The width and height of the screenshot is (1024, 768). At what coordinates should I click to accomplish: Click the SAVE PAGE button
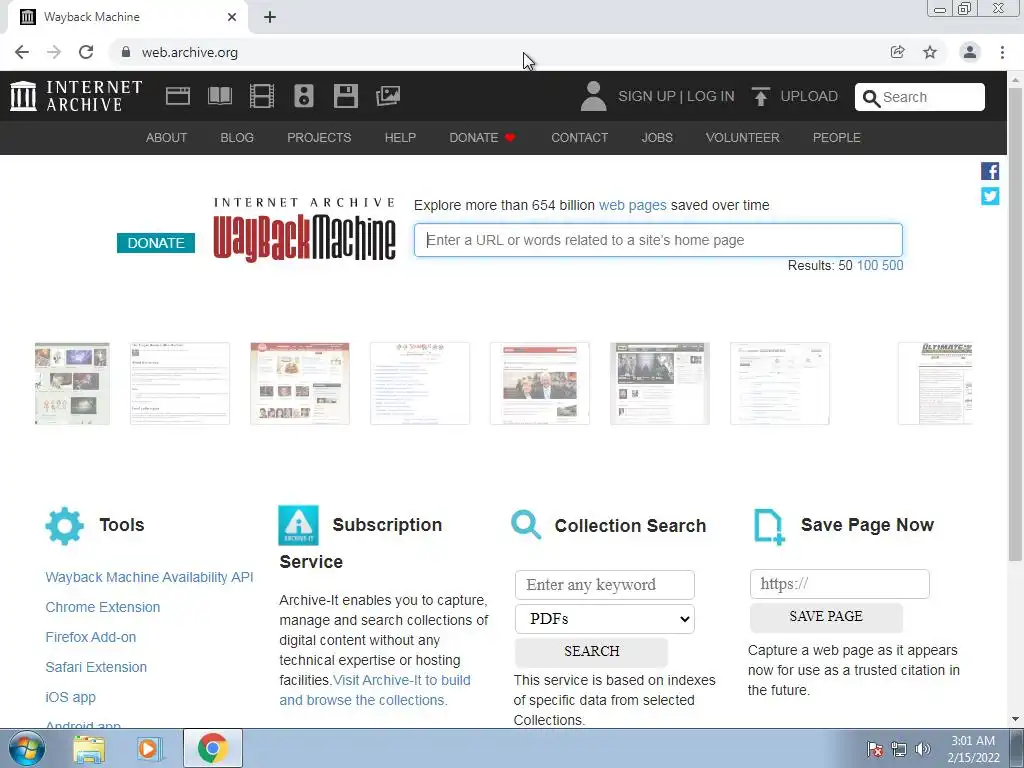tap(826, 616)
